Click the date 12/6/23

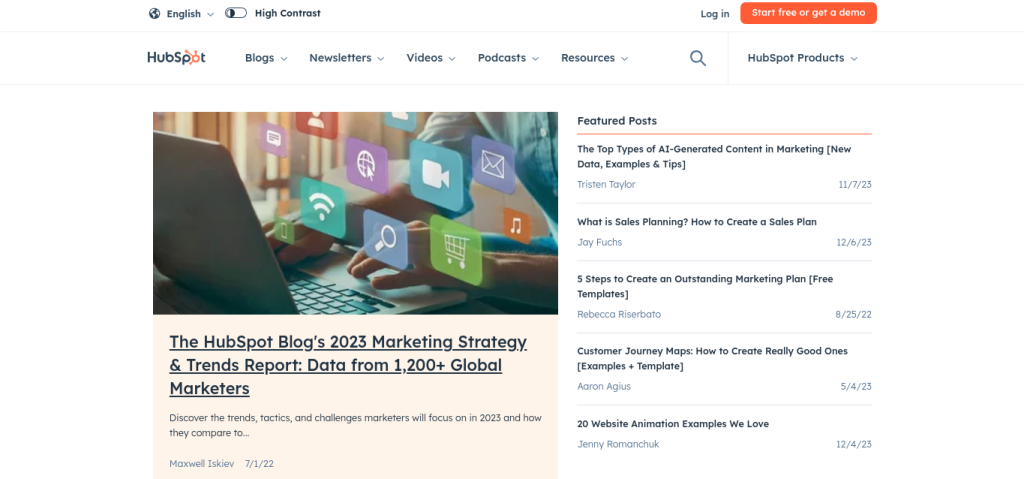tap(854, 242)
